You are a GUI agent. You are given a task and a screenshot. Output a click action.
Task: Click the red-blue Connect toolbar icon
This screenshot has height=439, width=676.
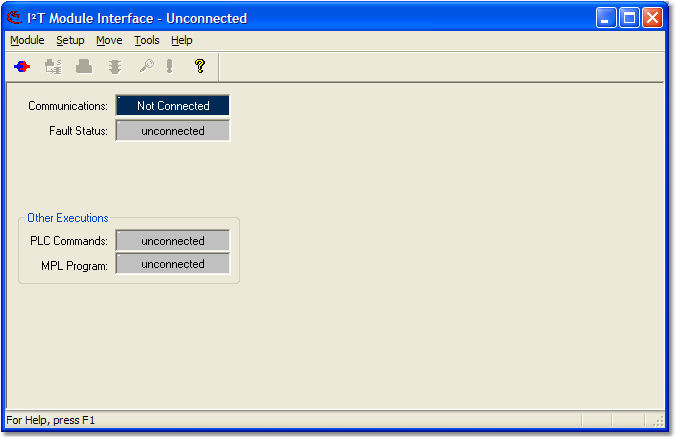pos(22,67)
